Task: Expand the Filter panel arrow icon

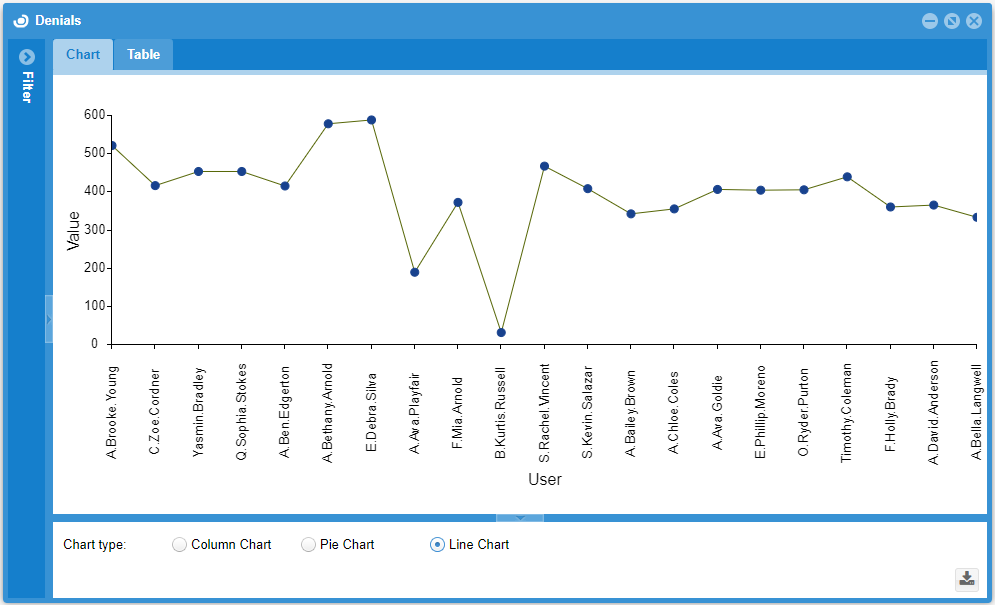Action: click(27, 57)
